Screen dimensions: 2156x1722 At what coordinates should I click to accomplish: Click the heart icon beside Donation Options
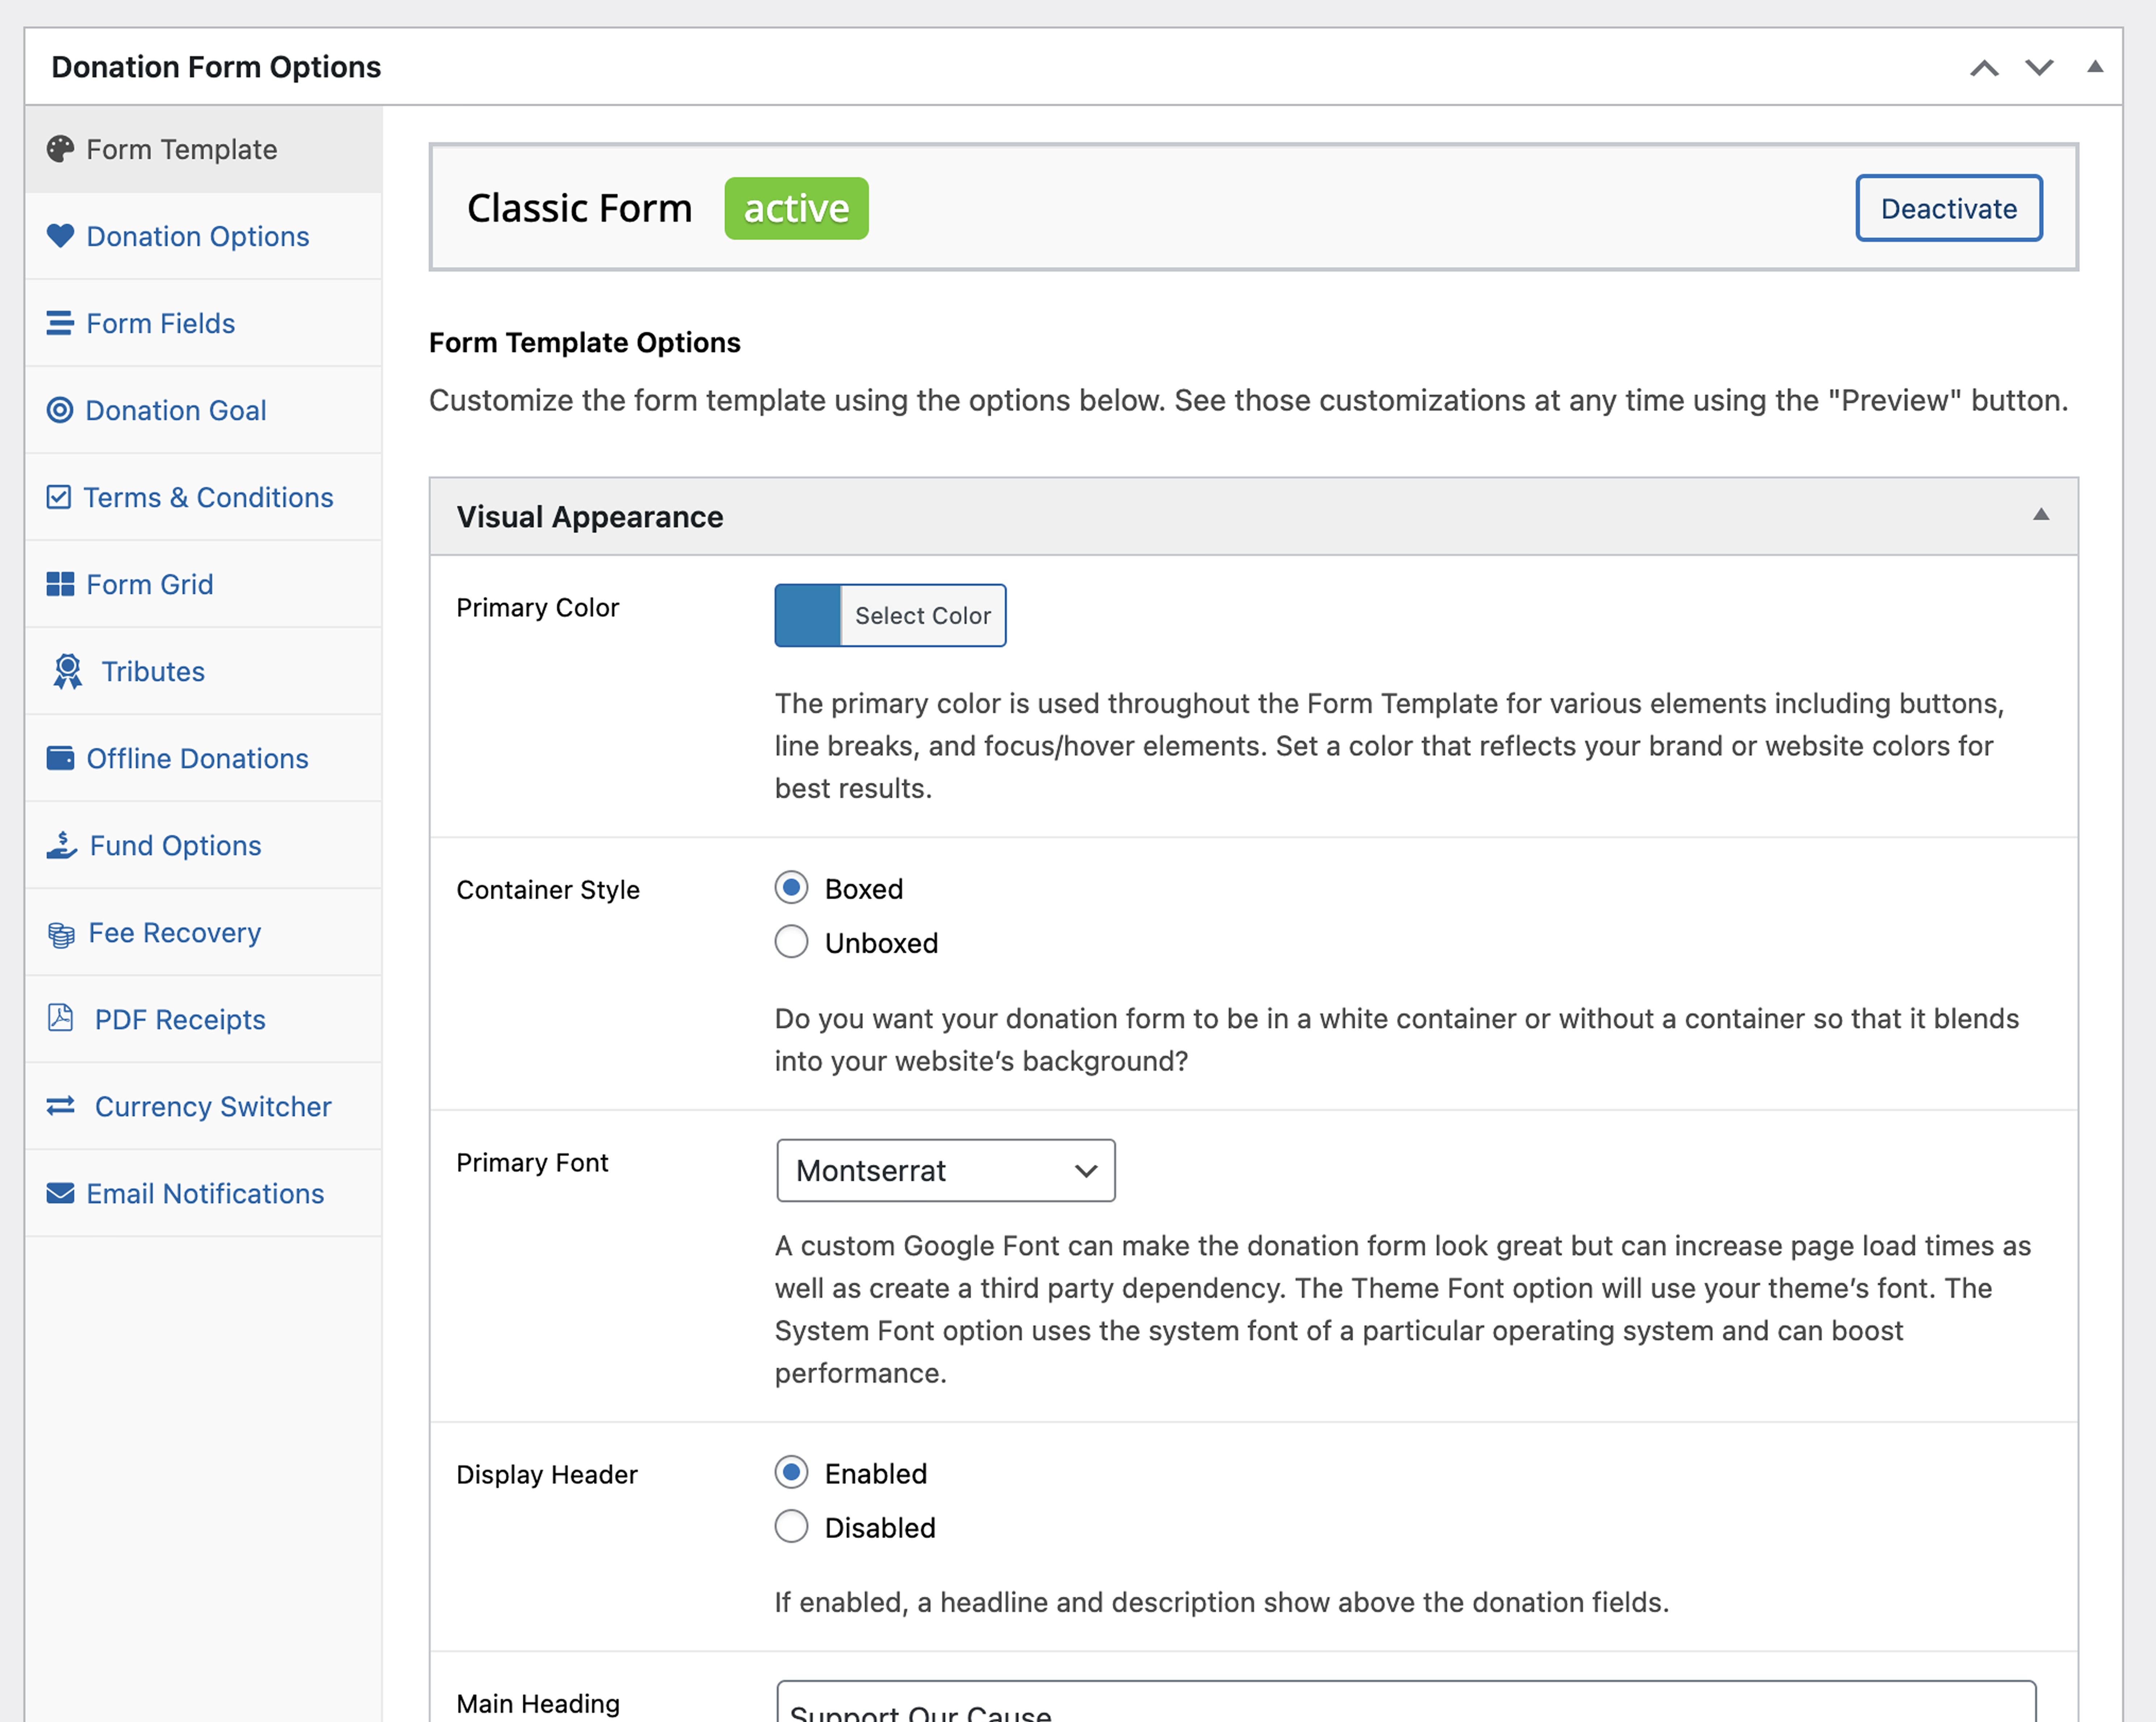click(x=60, y=236)
